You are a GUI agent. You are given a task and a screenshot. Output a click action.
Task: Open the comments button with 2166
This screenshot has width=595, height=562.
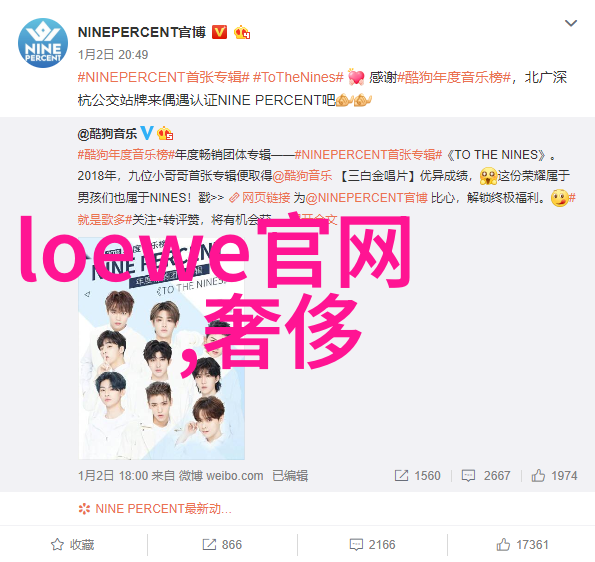pos(372,545)
